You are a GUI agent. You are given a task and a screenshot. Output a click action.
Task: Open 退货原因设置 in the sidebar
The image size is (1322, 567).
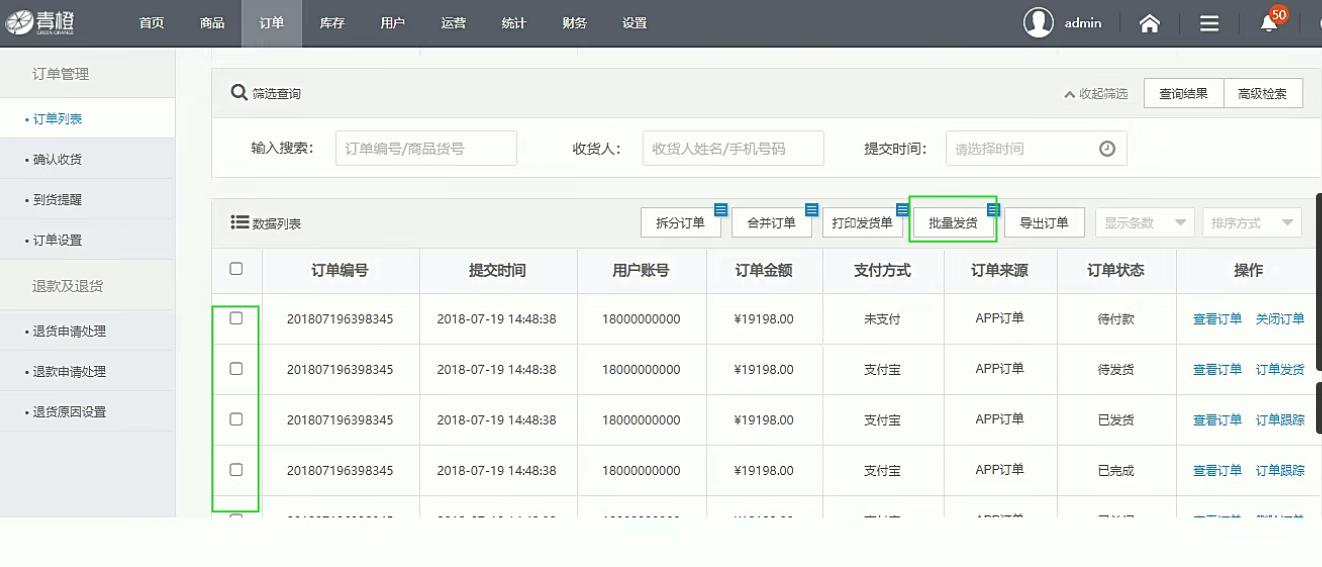tap(87, 411)
